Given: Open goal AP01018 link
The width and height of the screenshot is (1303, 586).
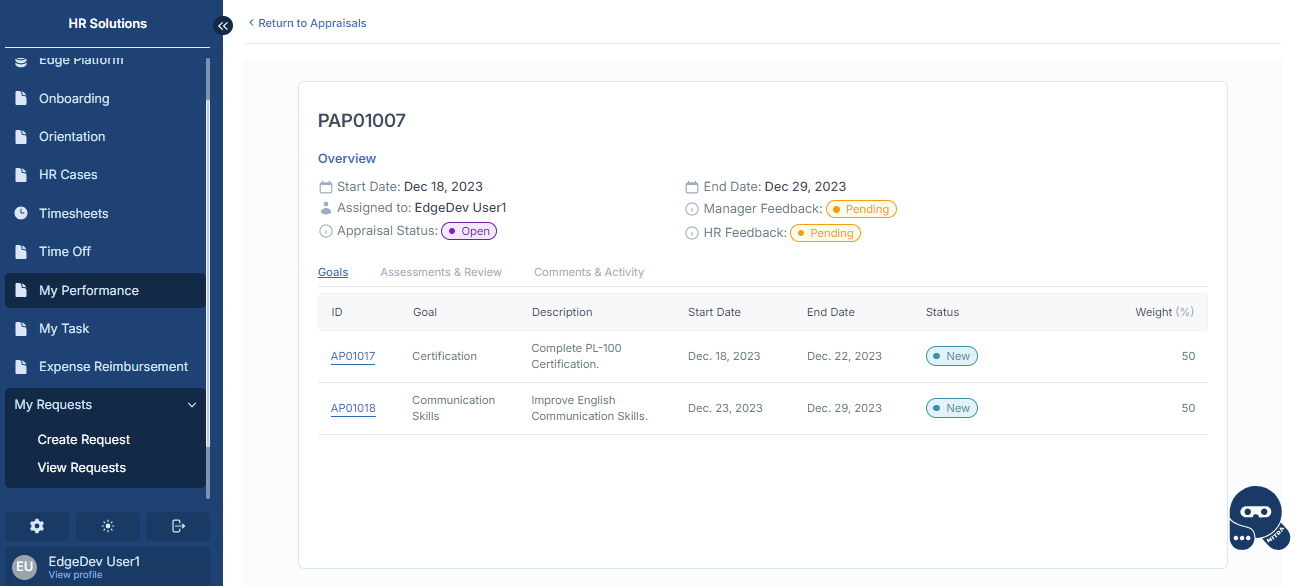Looking at the screenshot, I should [353, 408].
